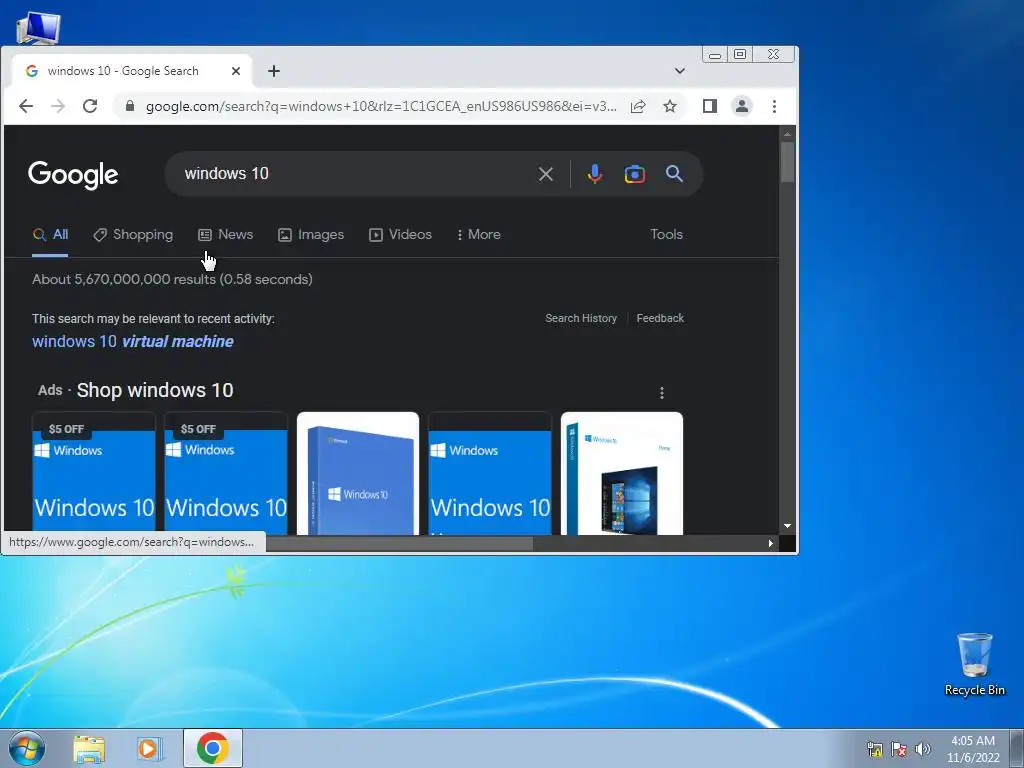Go back to the previous page in Chrome
The height and width of the screenshot is (768, 1024).
pos(25,106)
